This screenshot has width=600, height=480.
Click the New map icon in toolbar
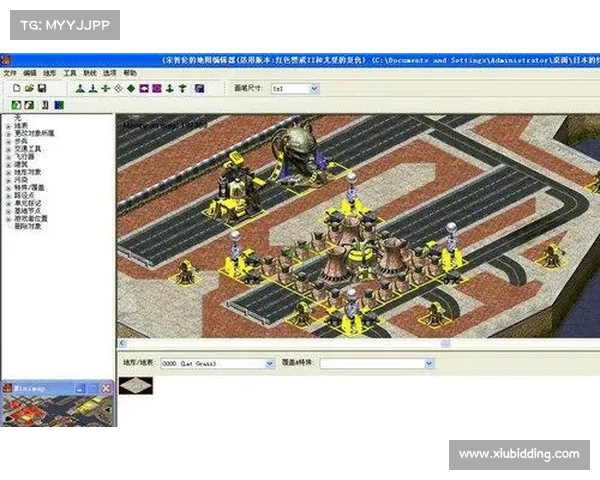point(18,89)
